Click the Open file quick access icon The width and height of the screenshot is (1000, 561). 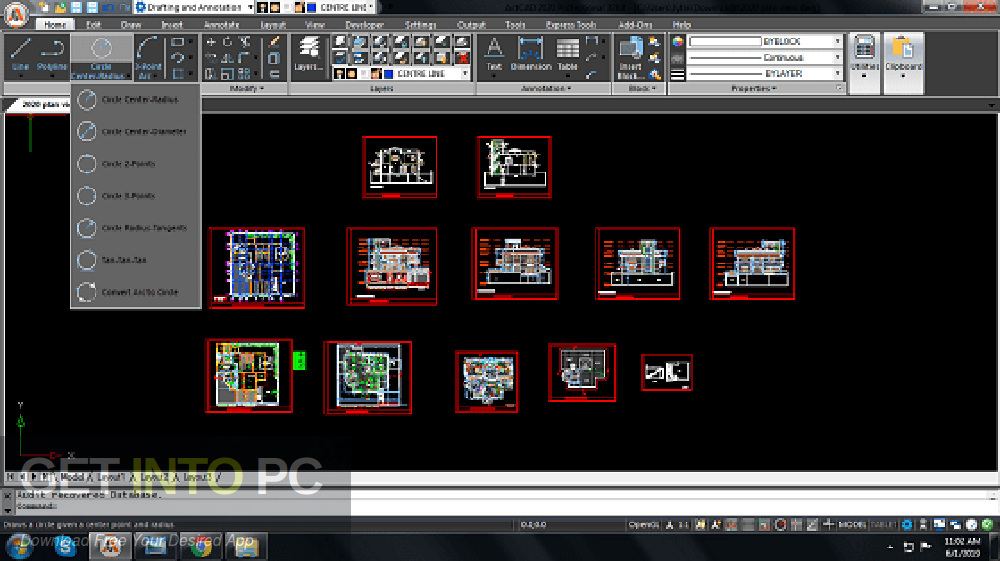60,8
